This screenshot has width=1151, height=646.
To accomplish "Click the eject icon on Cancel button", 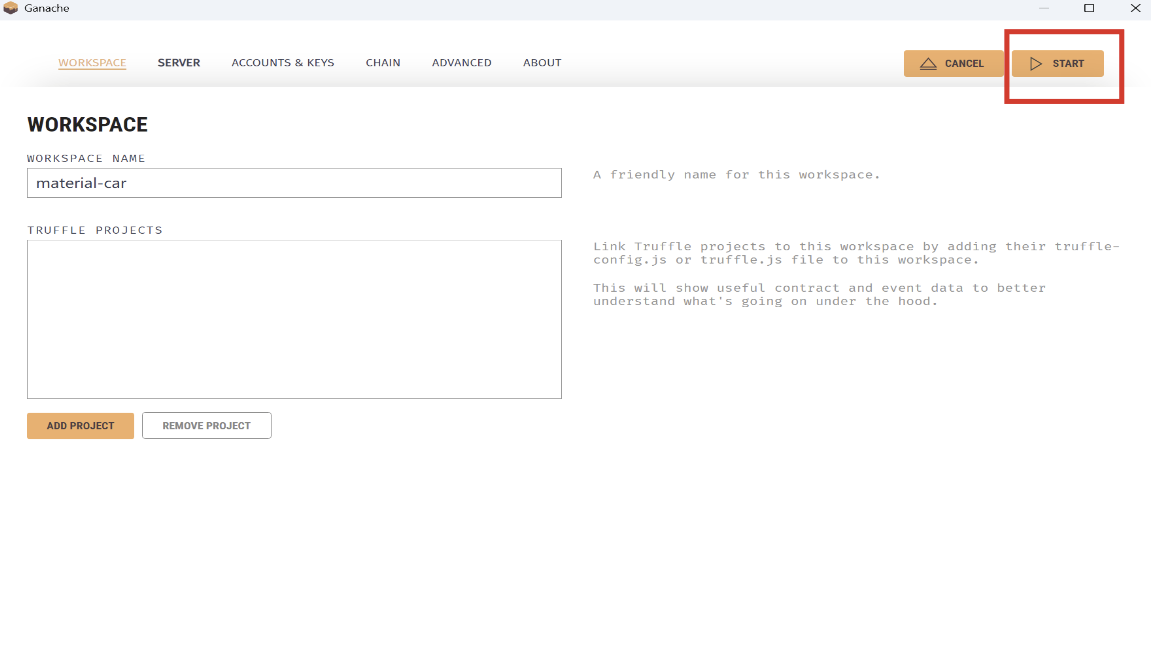I will click(928, 64).
